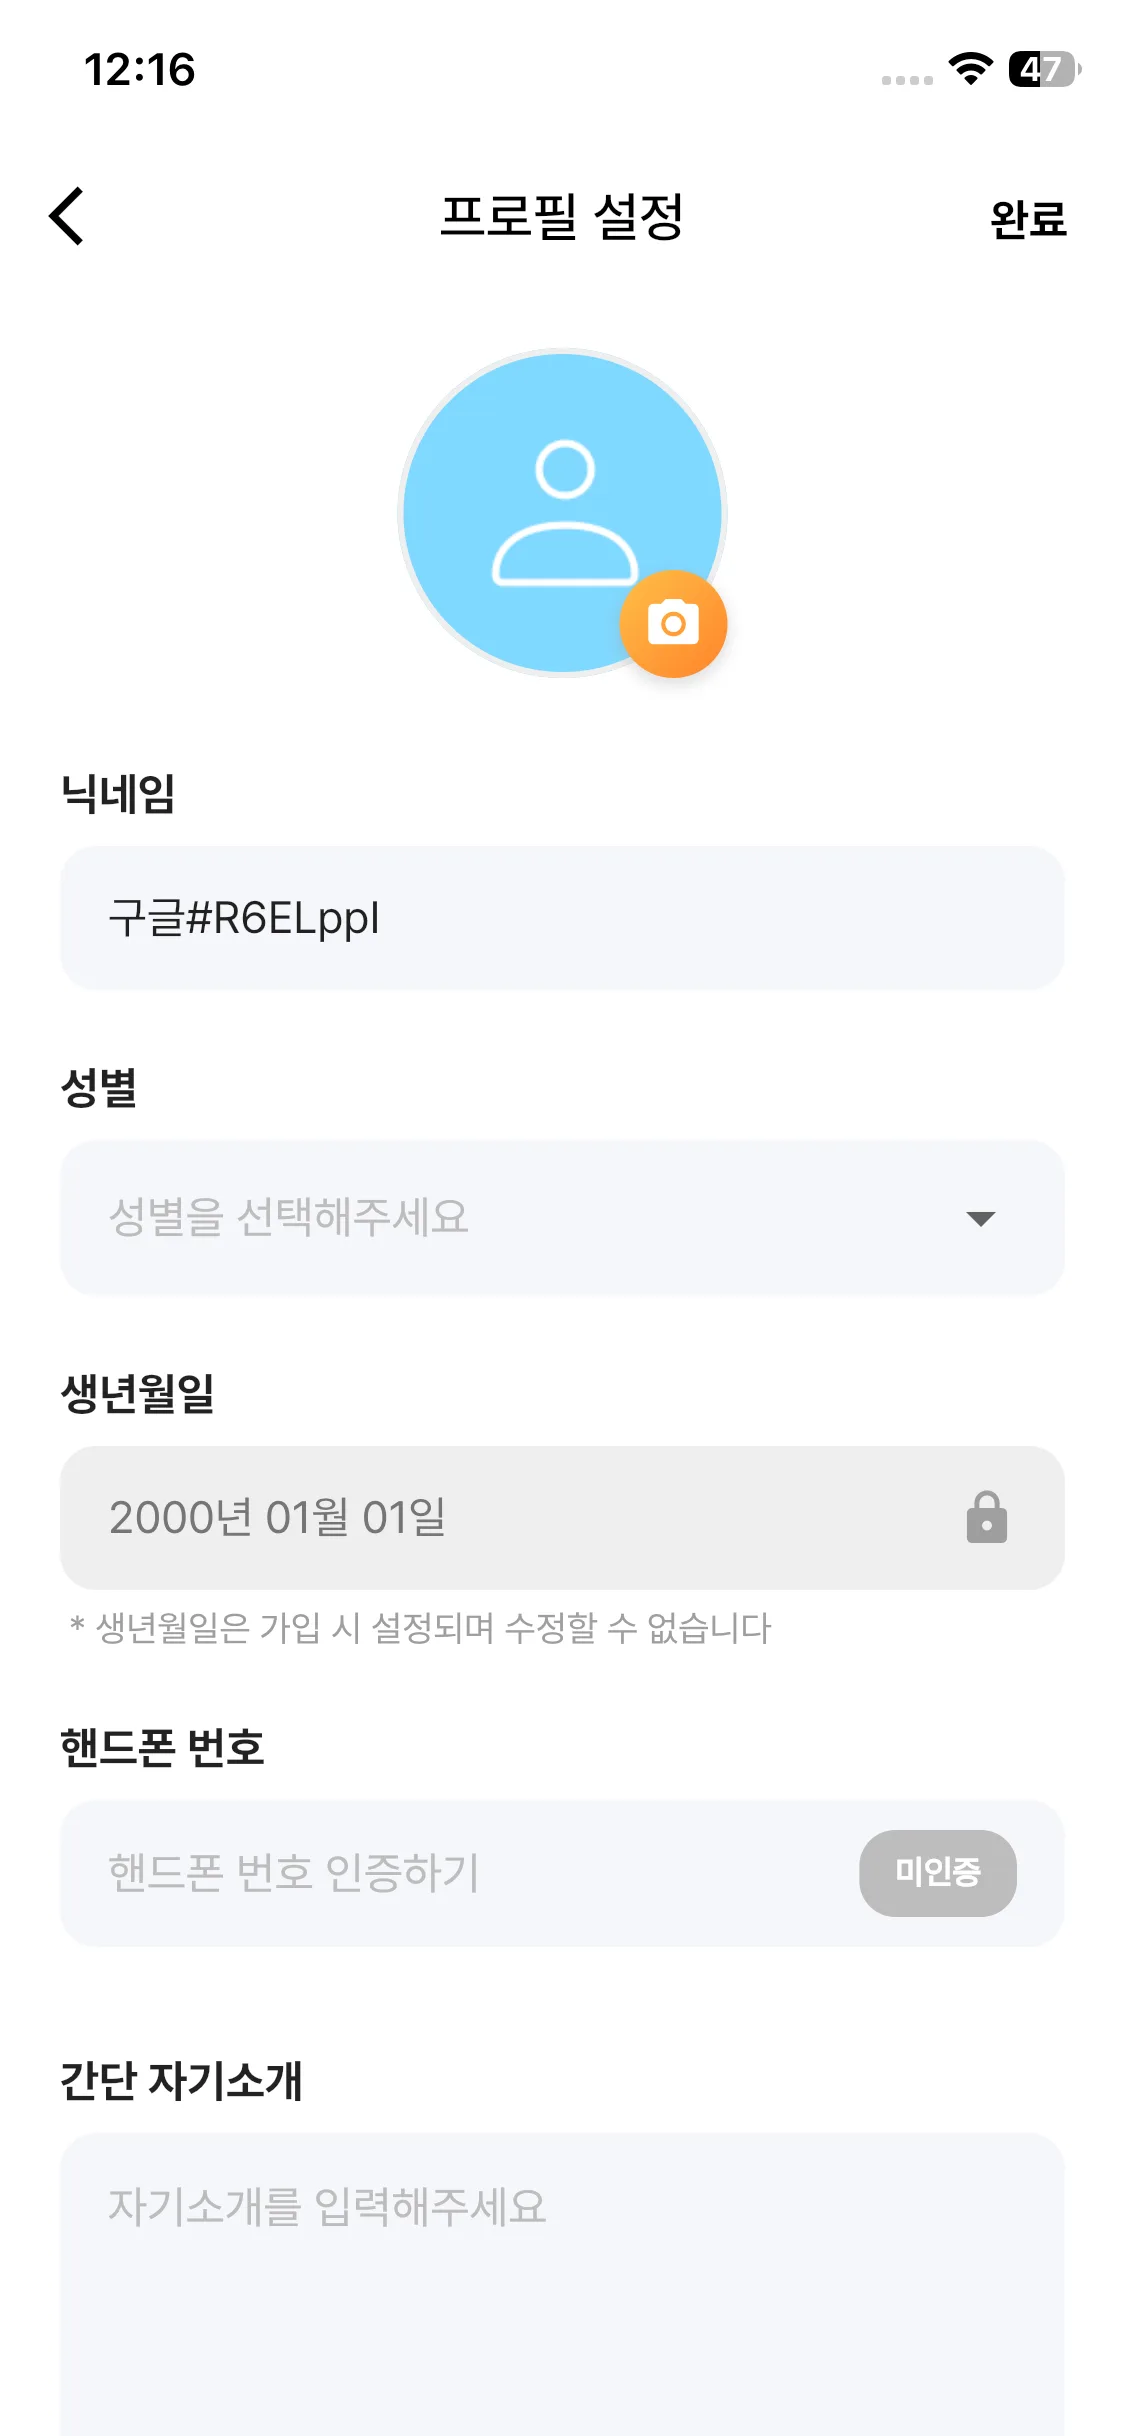Tap the birthdate cannot-be-edited notice text
Image resolution: width=1125 pixels, height=2436 pixels.
pyautogui.click(x=420, y=1628)
